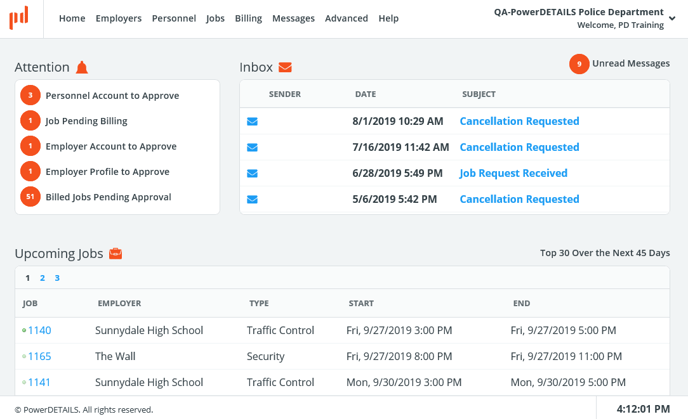The height and width of the screenshot is (419, 688).
Task: Go to page 2 of upcoming jobs
Action: pos(42,278)
